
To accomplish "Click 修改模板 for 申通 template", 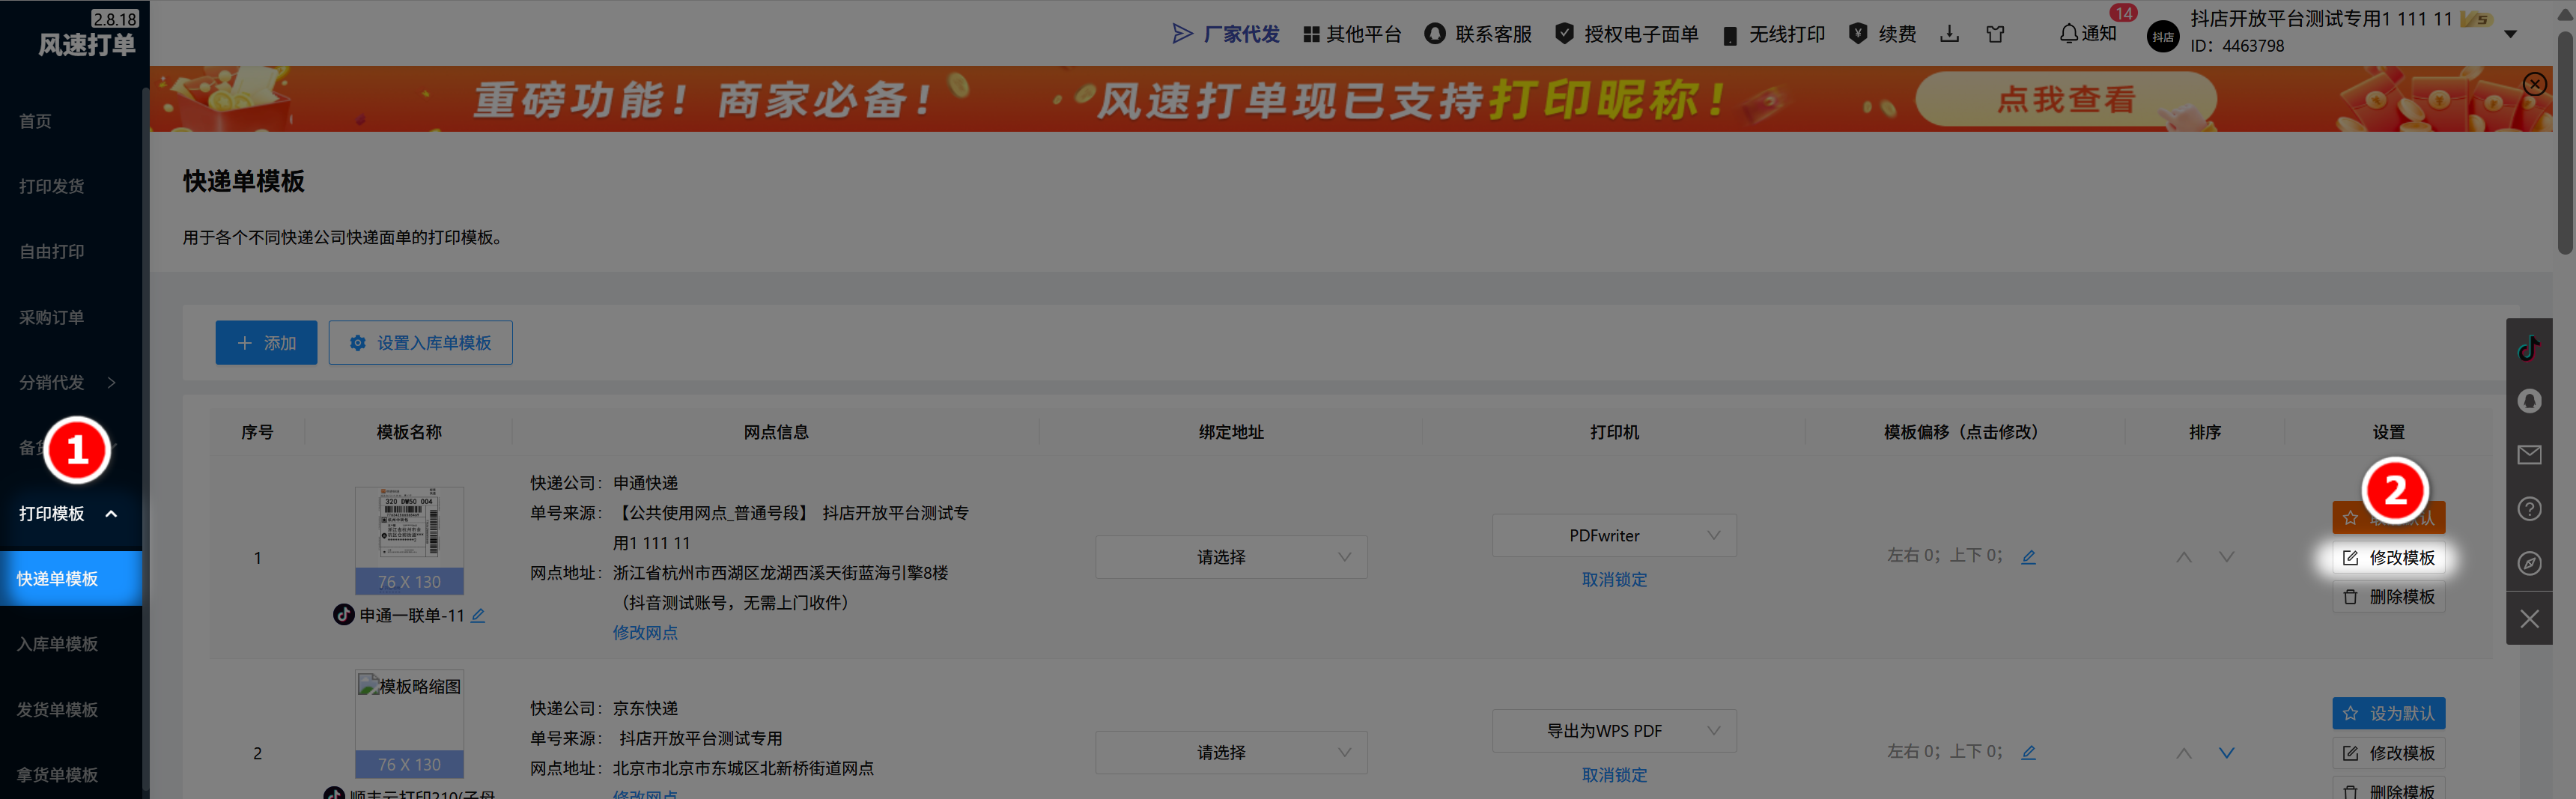I will (2389, 557).
